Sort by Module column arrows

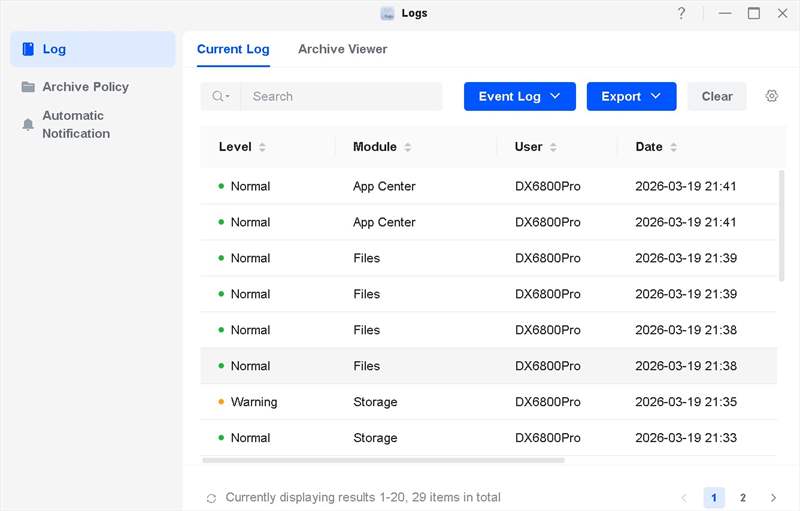(407, 147)
